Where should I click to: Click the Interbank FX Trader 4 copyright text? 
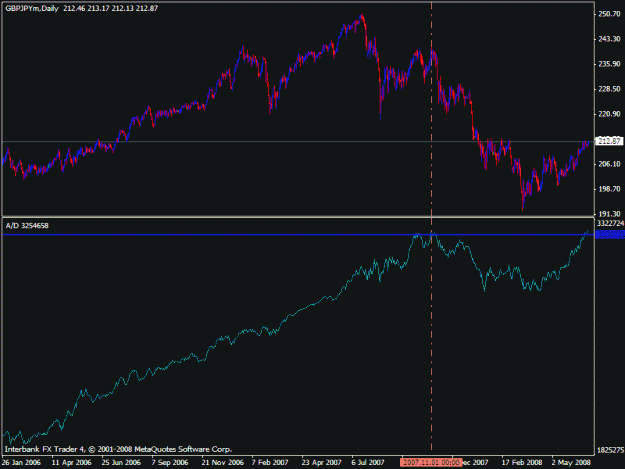click(118, 449)
